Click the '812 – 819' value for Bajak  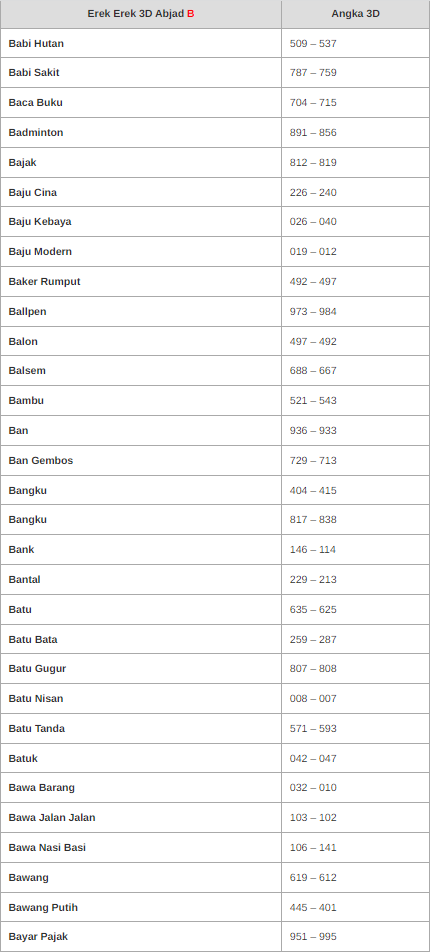[313, 163]
